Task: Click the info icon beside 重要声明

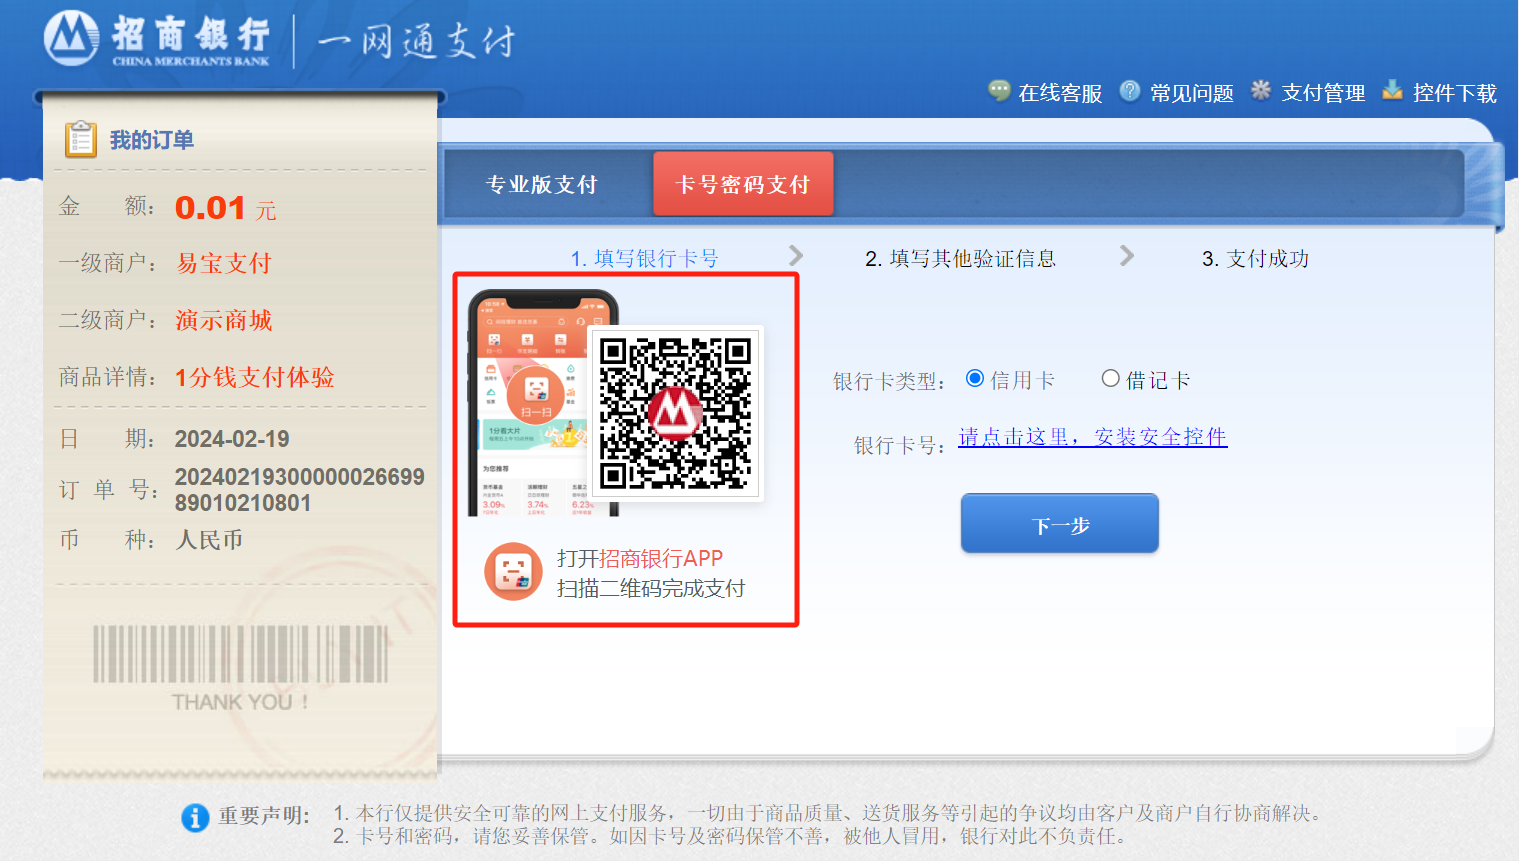Action: pyautogui.click(x=195, y=818)
